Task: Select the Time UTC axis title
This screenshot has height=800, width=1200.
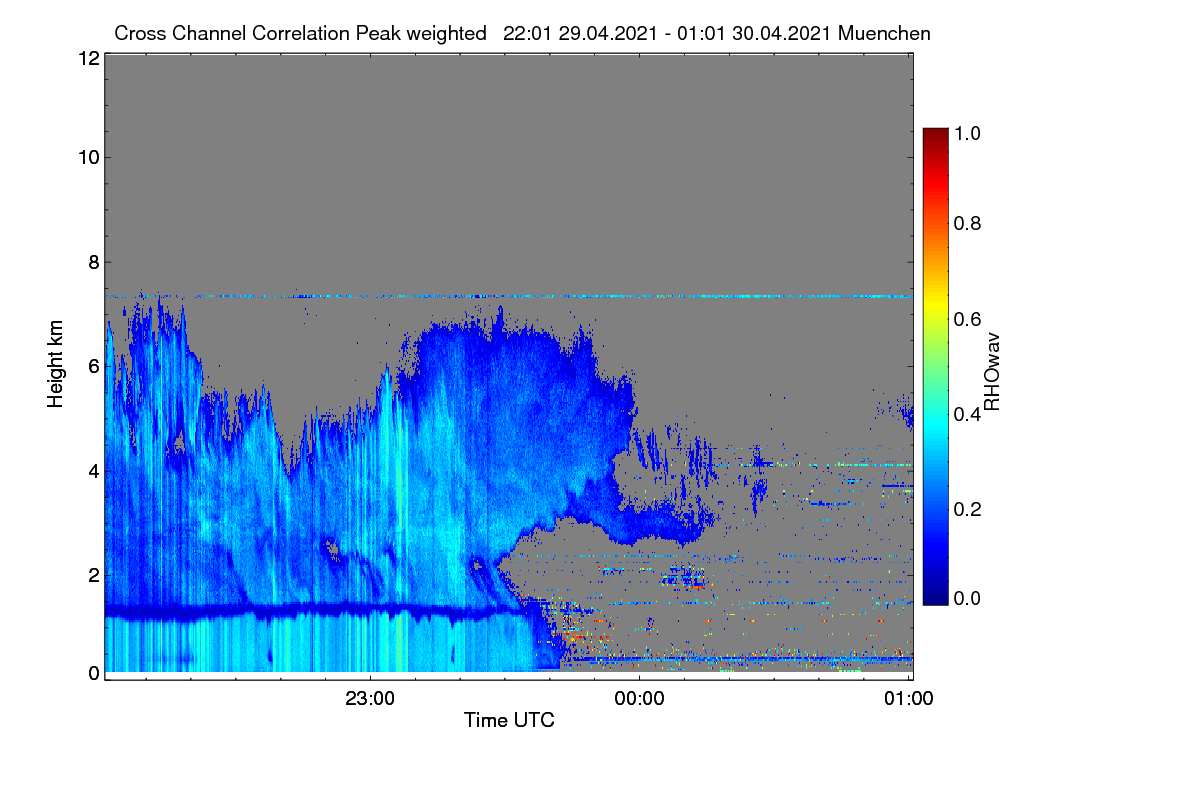Action: point(509,720)
